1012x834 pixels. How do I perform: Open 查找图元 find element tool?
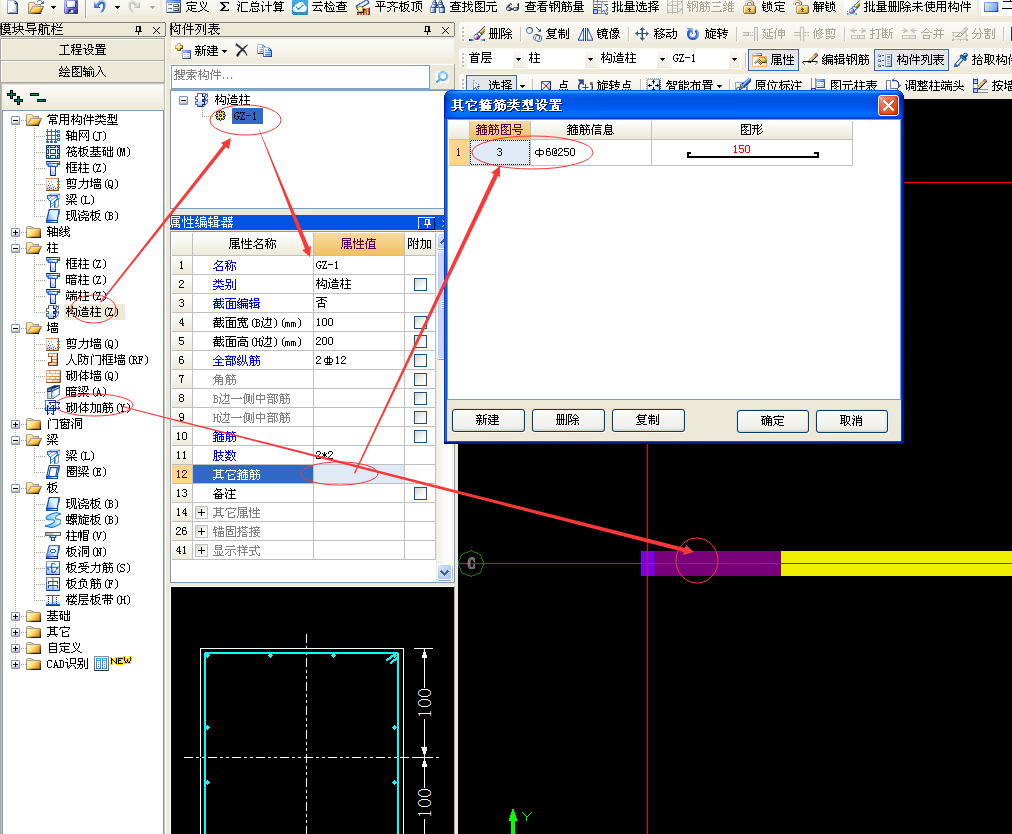pos(463,7)
